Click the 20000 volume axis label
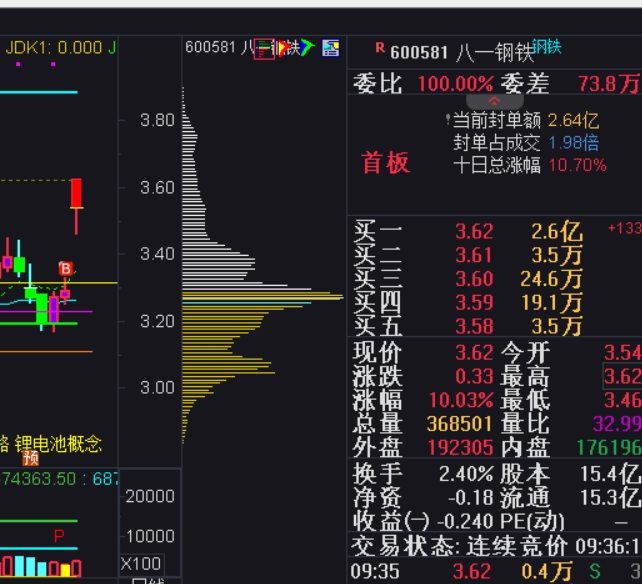Image resolution: width=642 pixels, height=584 pixels. pos(150,496)
